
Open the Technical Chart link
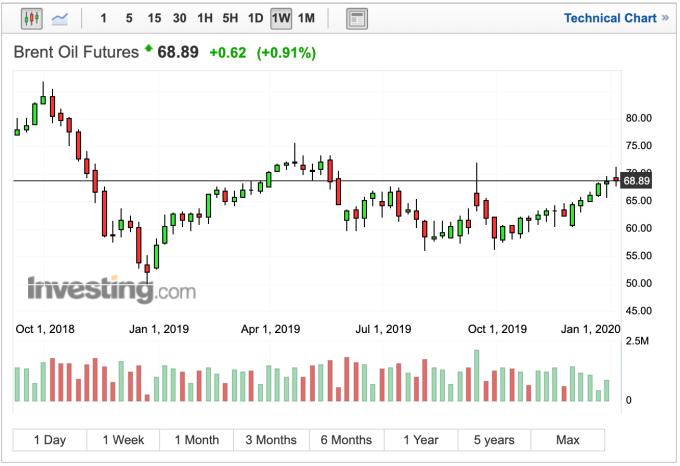click(x=616, y=18)
